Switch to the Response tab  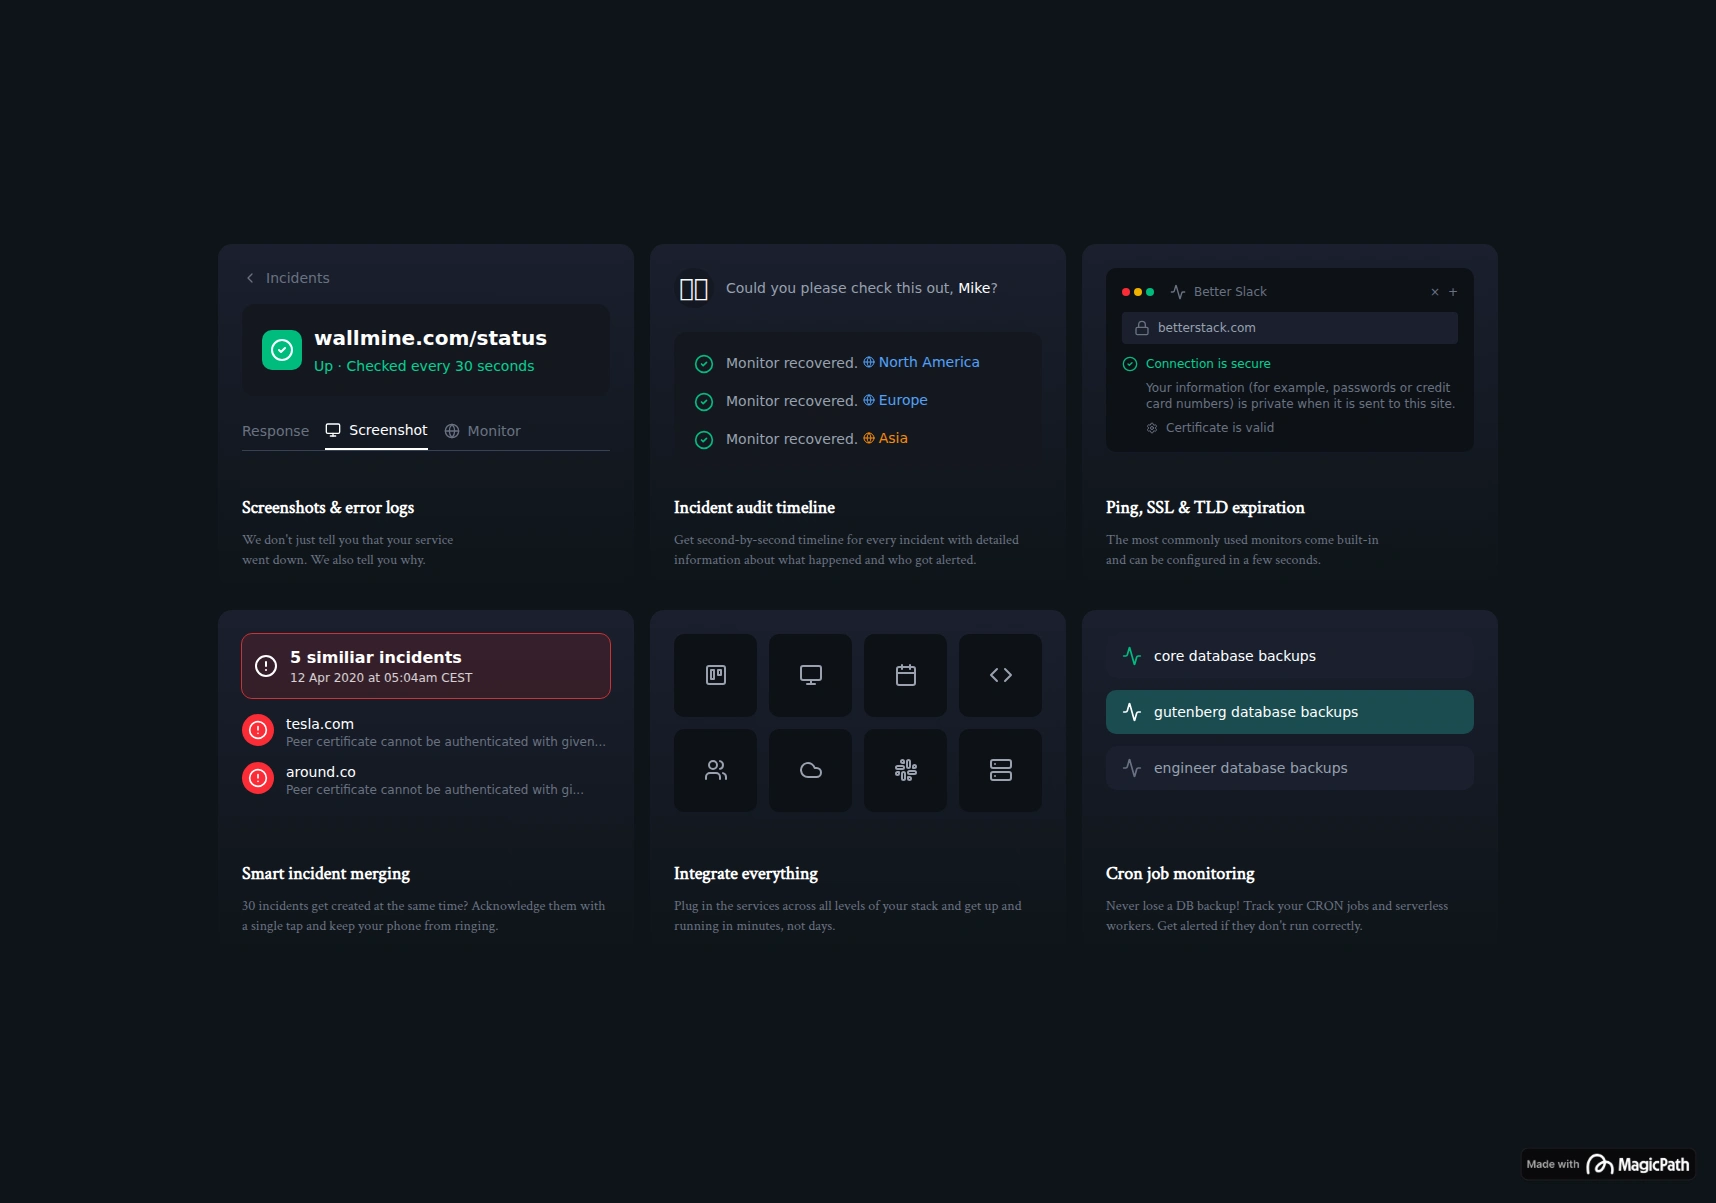coord(275,431)
